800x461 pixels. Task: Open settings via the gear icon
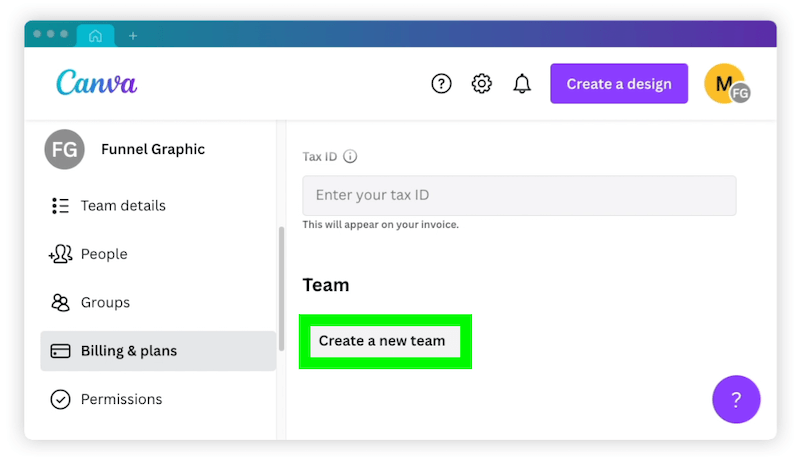[x=481, y=84]
